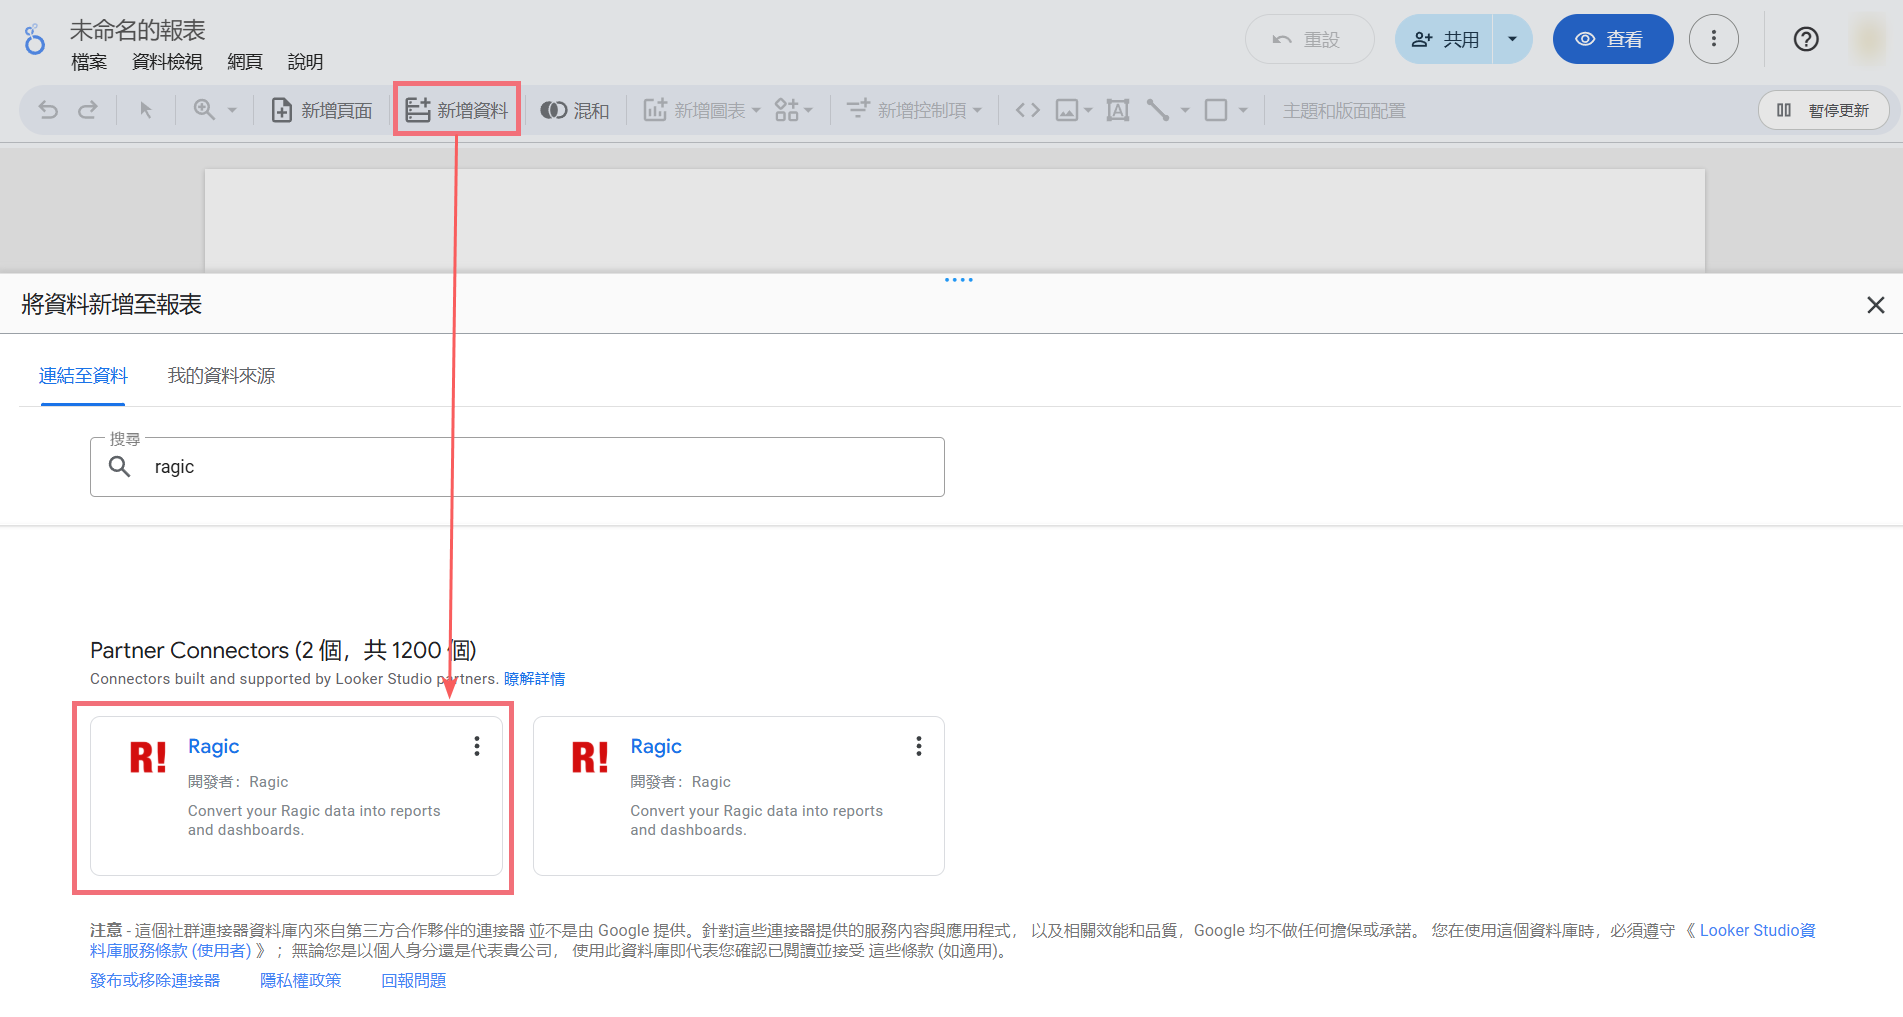
Task: Select the rectangle shape tool
Action: pos(1216,110)
